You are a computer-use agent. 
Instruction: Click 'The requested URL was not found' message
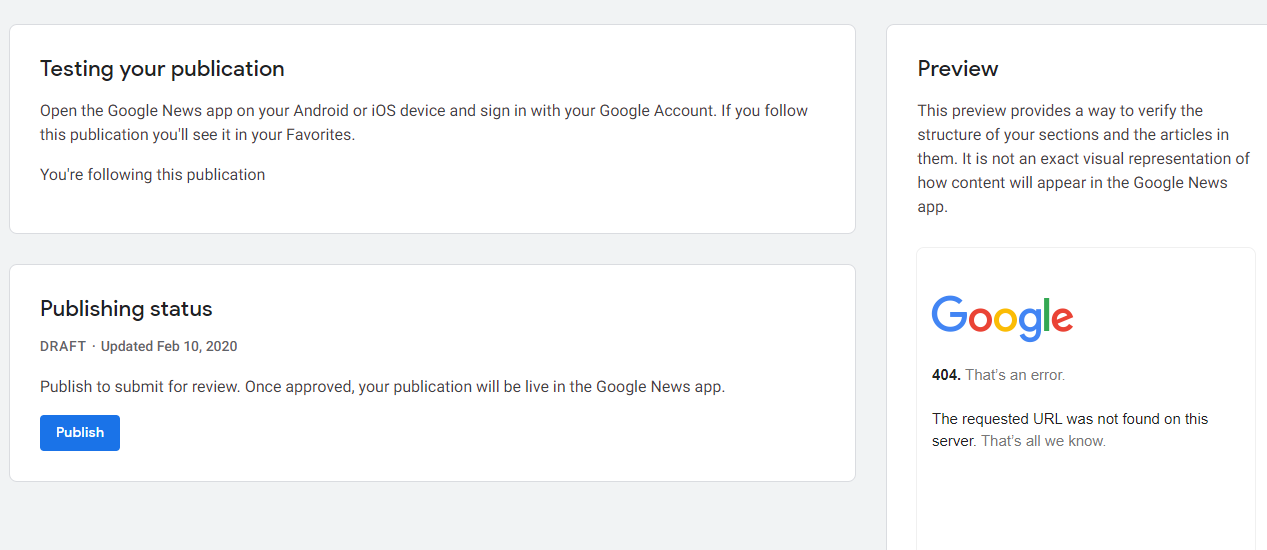coord(1070,419)
